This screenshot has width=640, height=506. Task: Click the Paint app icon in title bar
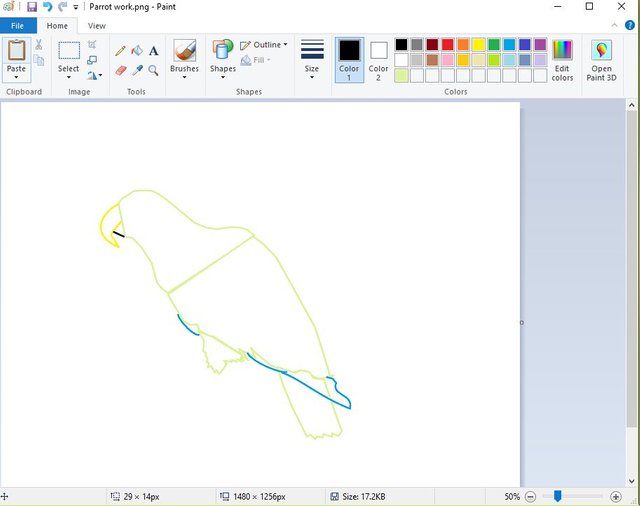(9, 7)
